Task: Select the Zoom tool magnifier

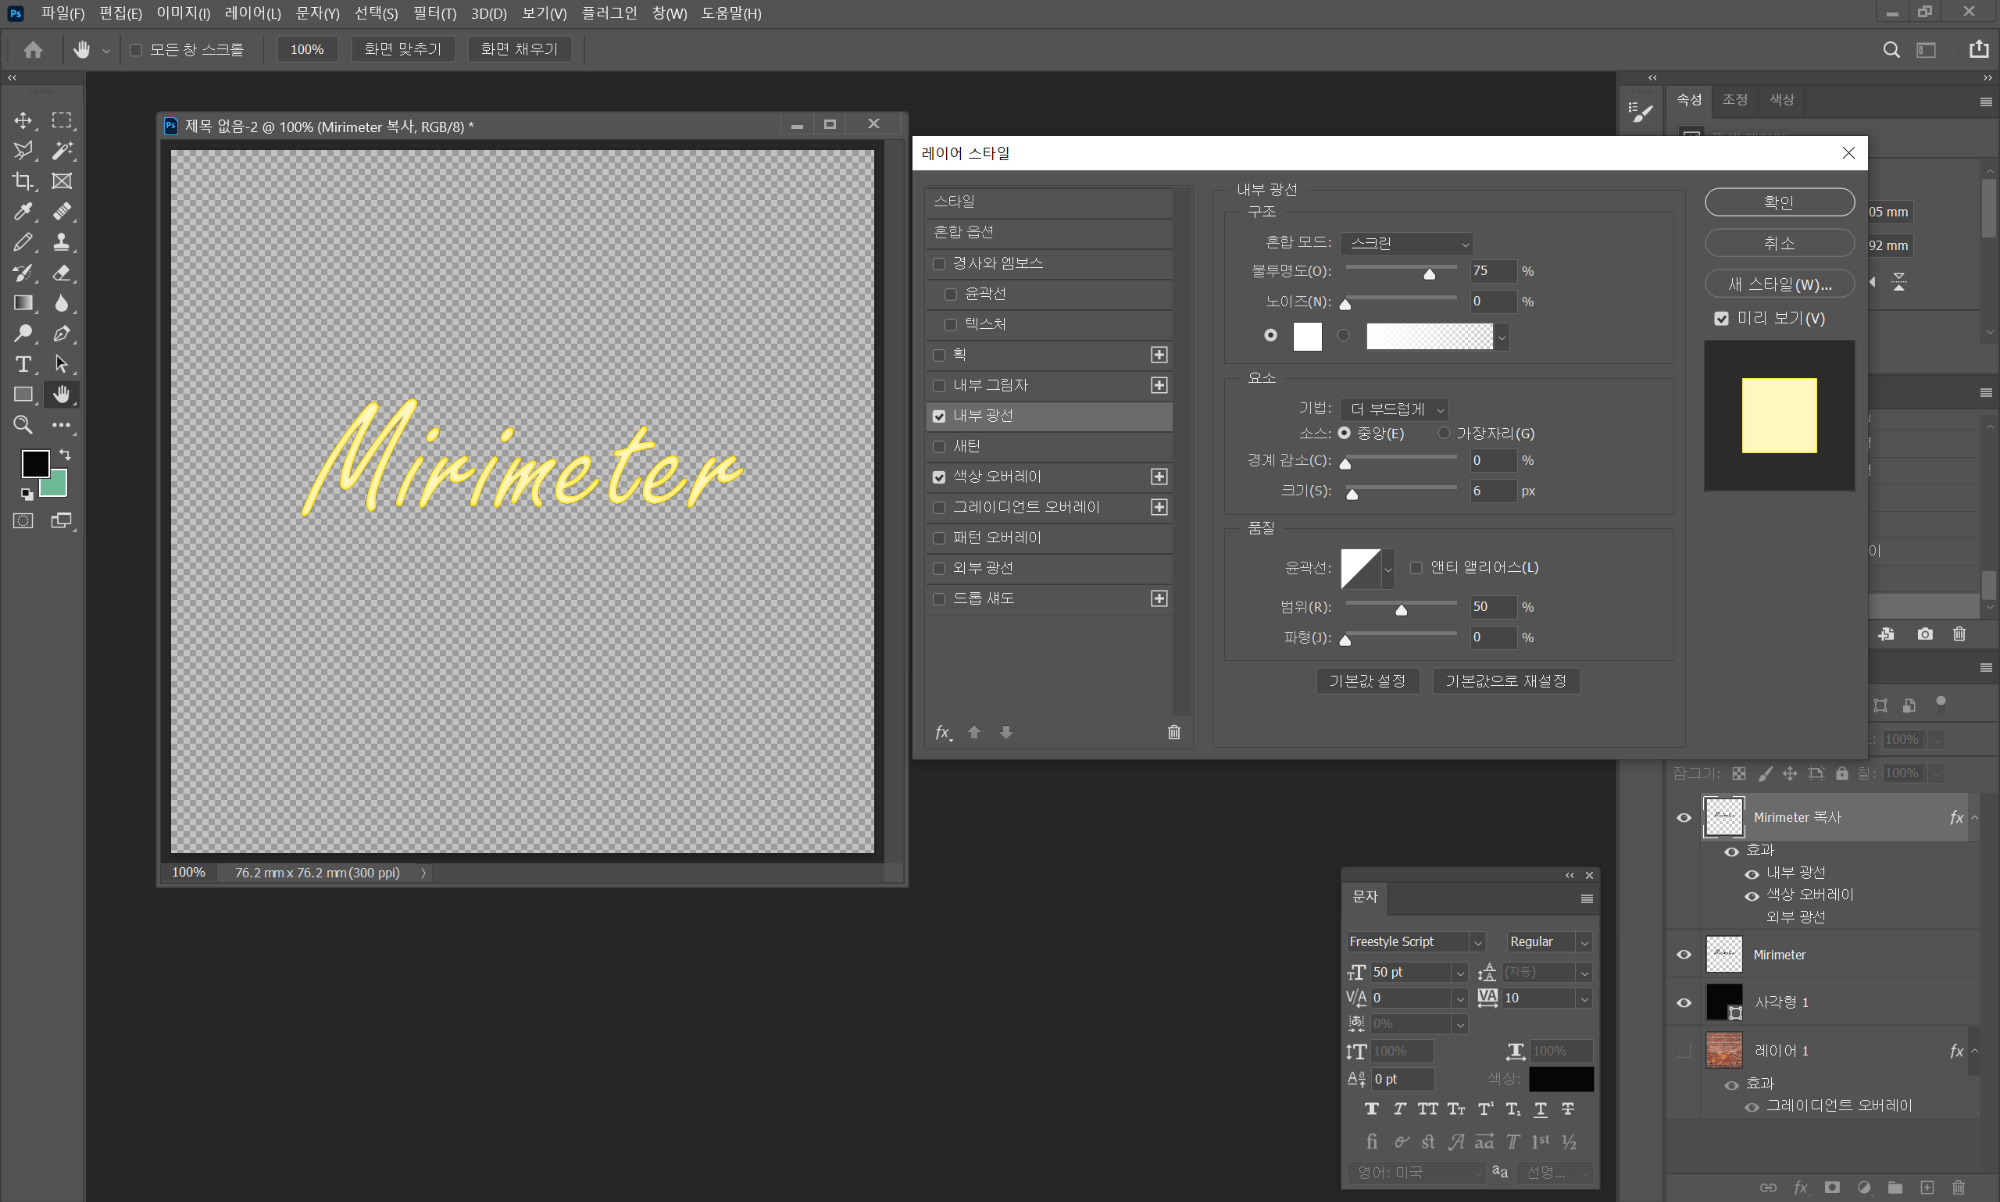Action: click(x=22, y=425)
